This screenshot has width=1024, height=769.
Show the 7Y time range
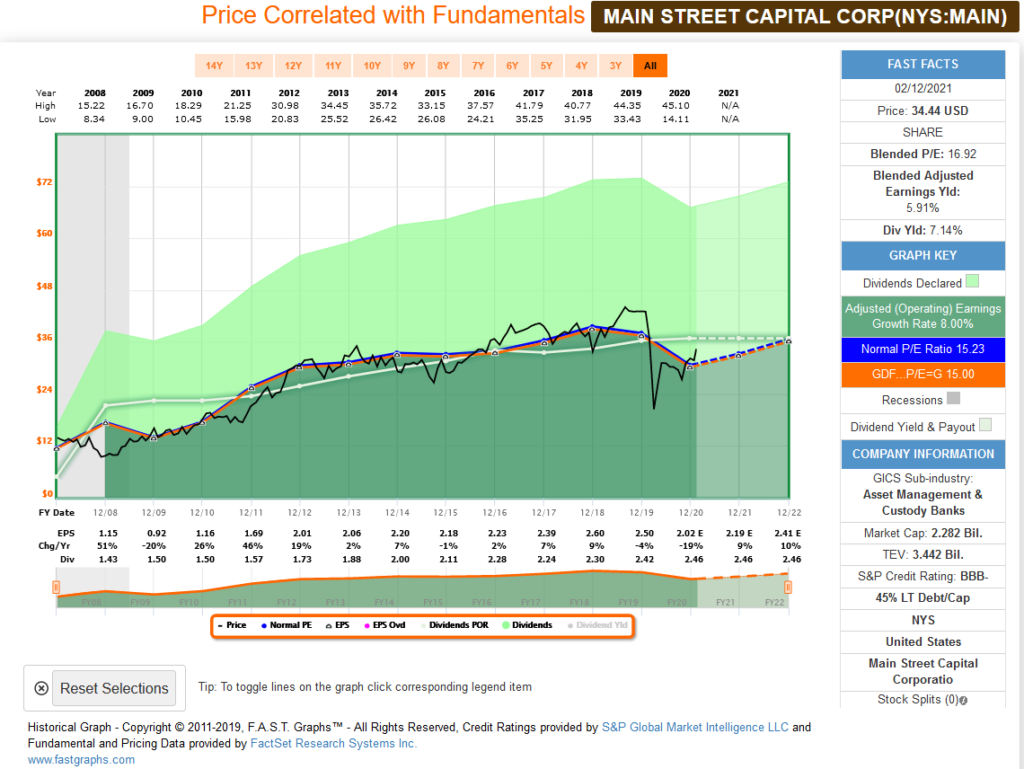(x=478, y=65)
